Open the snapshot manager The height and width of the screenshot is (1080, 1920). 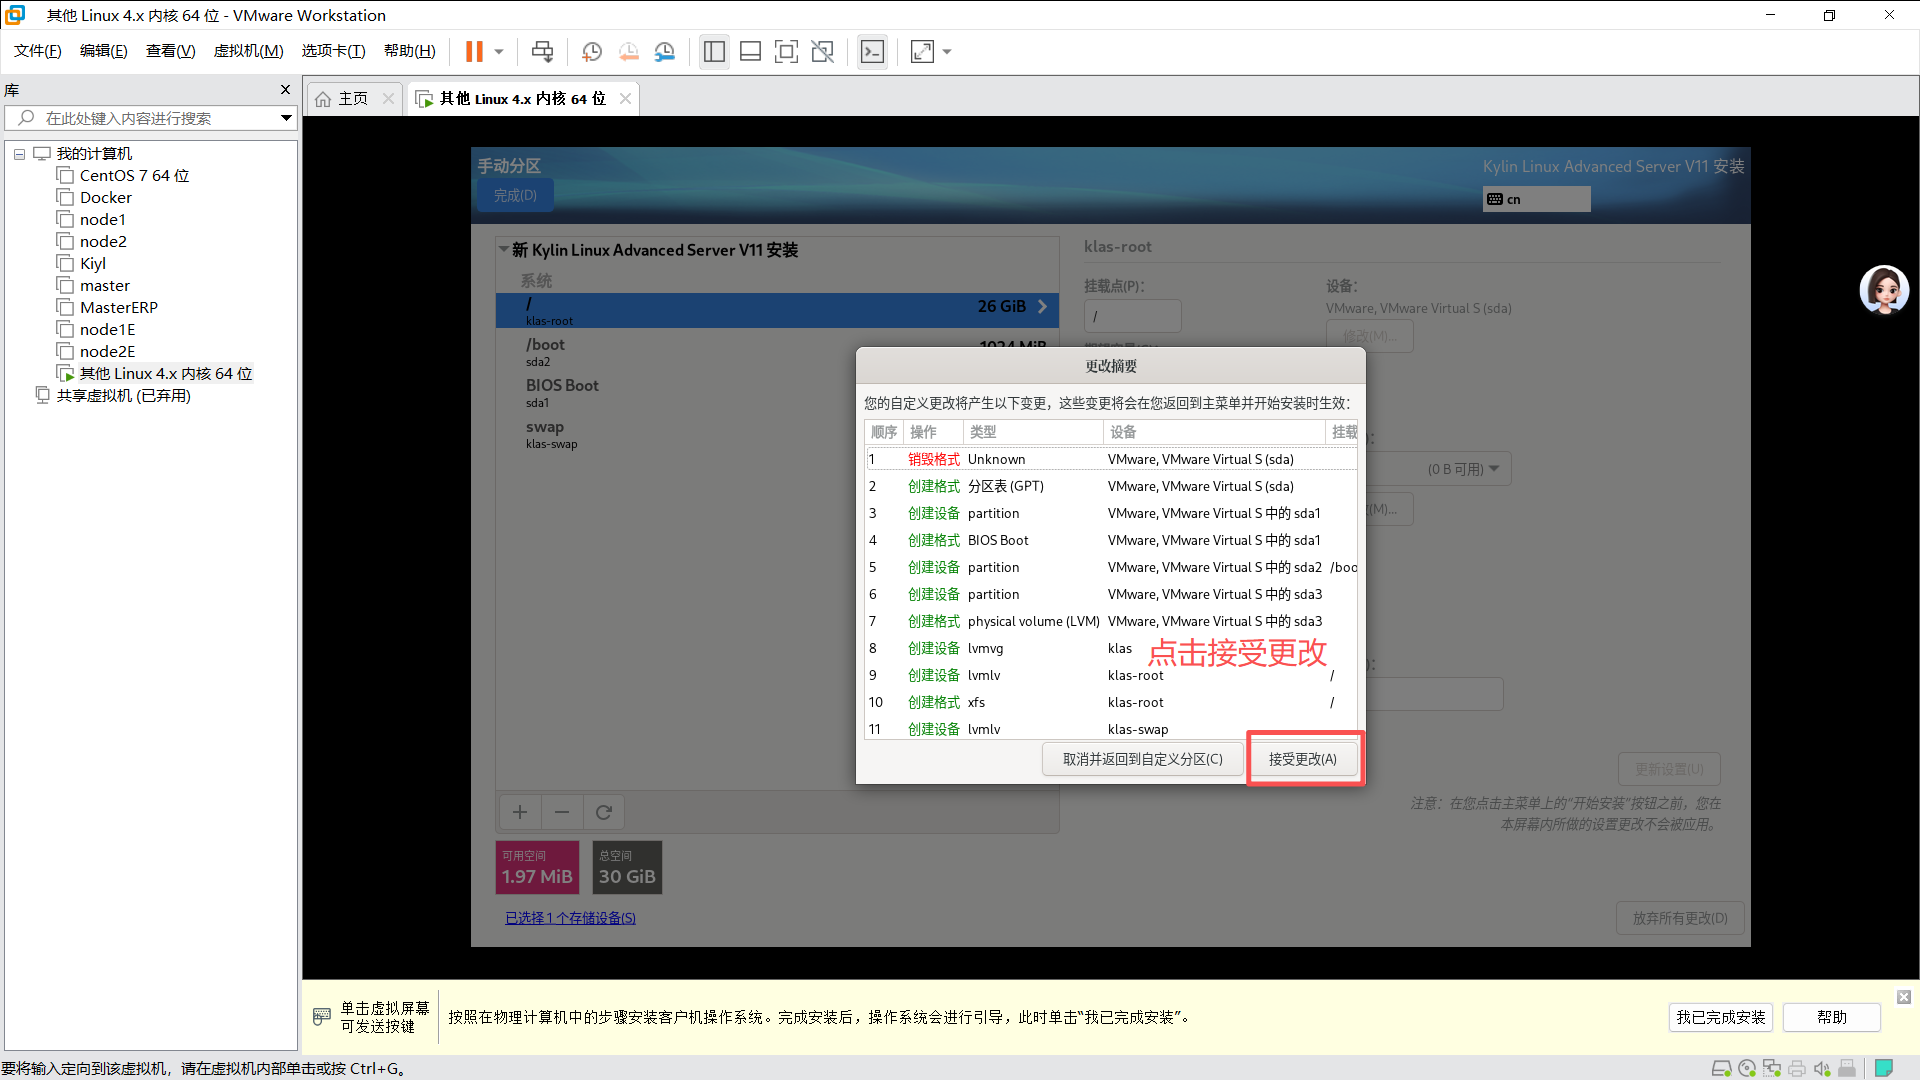coord(665,51)
